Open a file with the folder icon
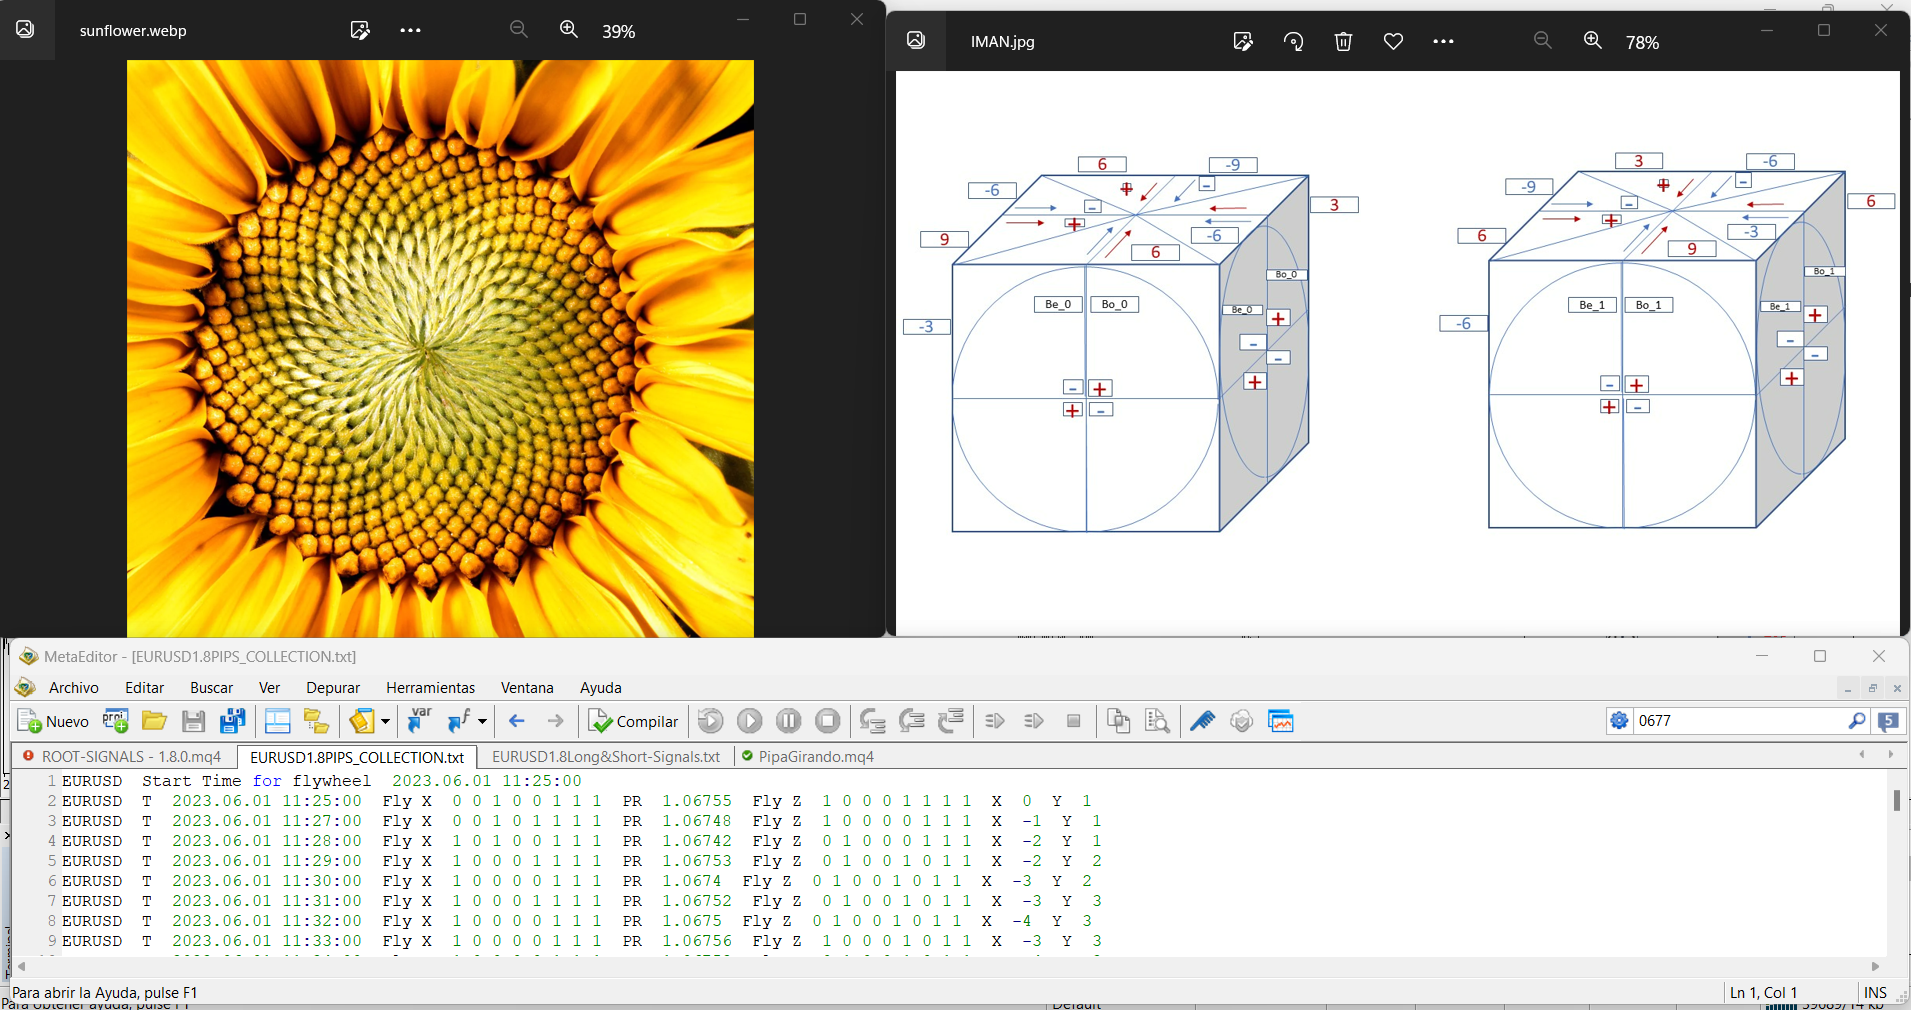The width and height of the screenshot is (1911, 1010). pos(154,721)
